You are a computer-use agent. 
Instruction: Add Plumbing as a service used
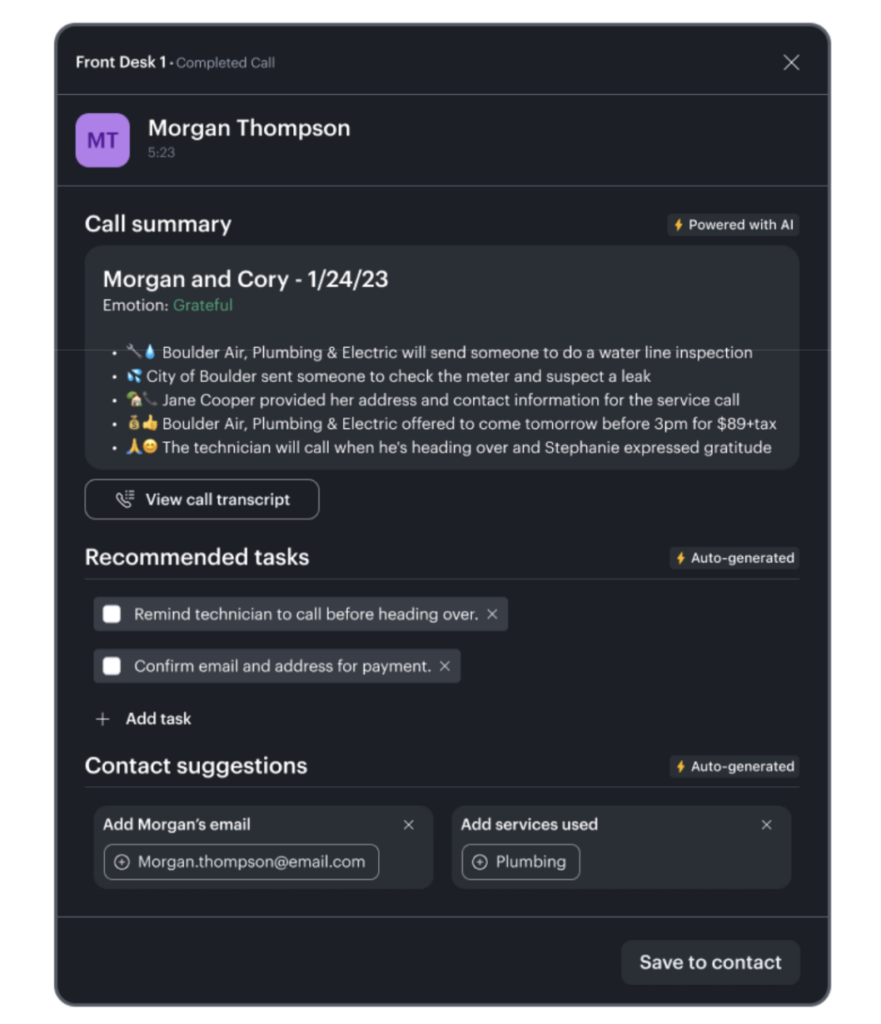click(520, 862)
